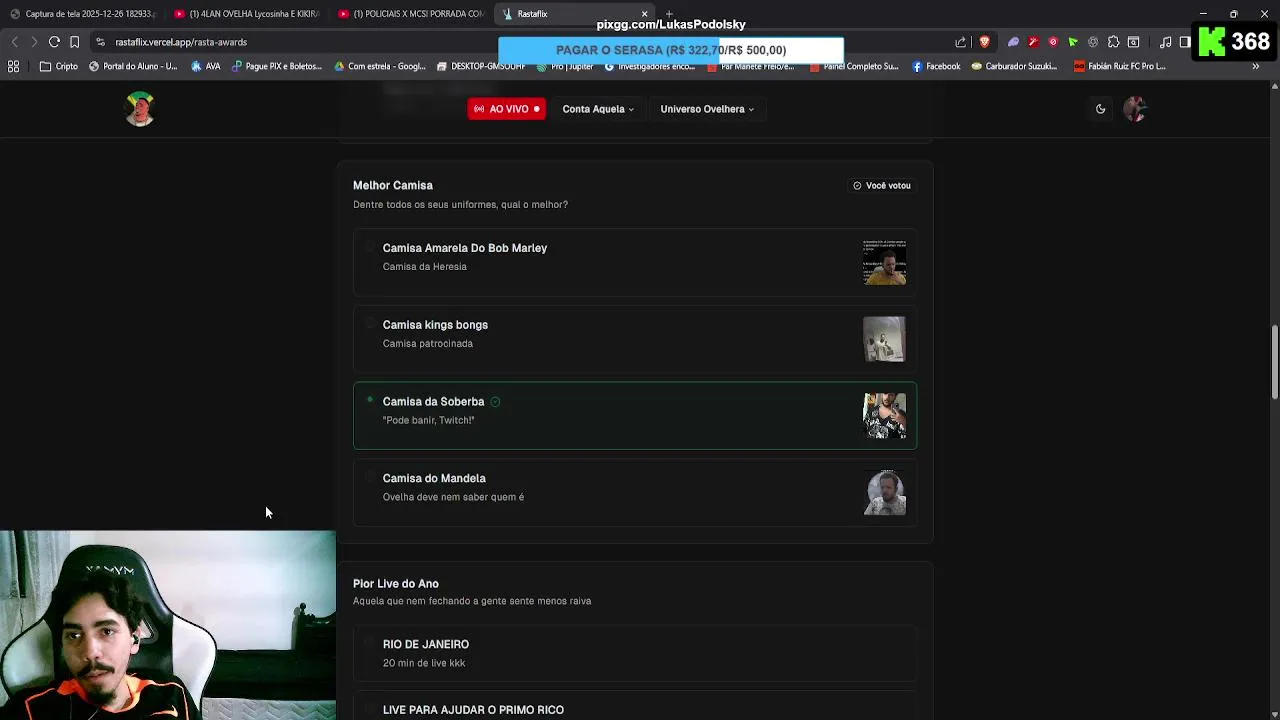The height and width of the screenshot is (720, 1280).
Task: Select LIVE PARA AJUDAR O PRIMO RICO
Action: (x=635, y=706)
